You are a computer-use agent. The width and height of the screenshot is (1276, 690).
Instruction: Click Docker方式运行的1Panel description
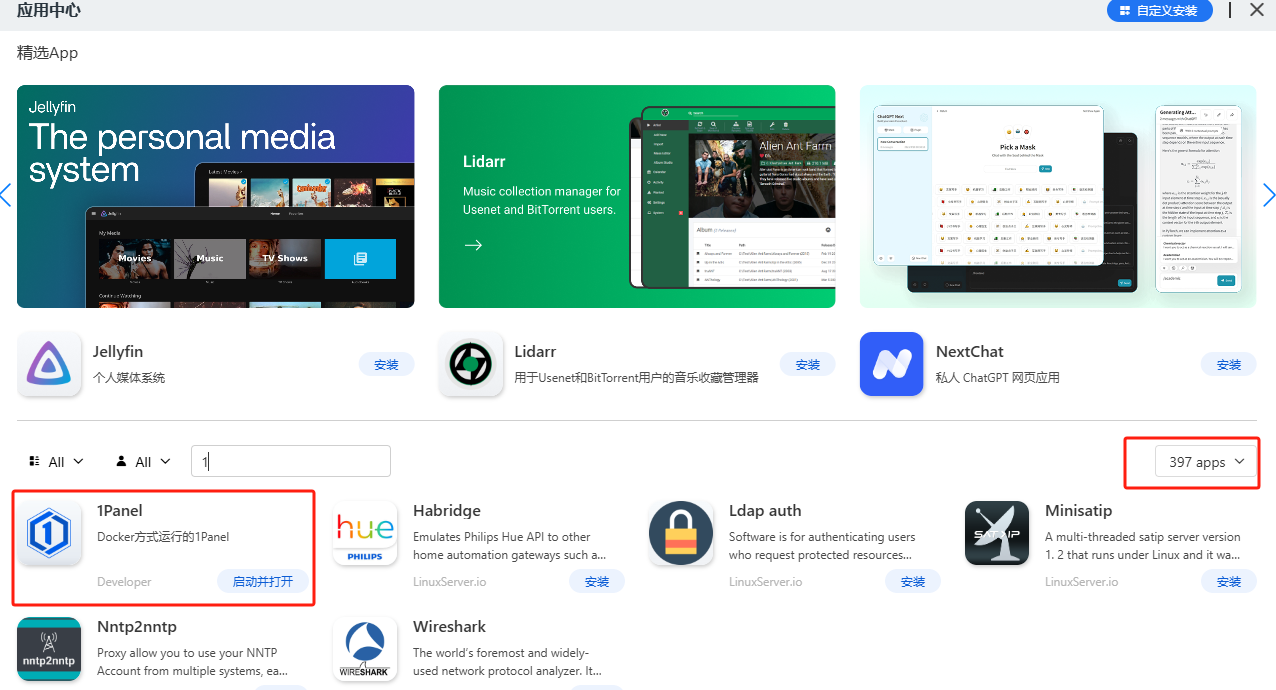(163, 537)
